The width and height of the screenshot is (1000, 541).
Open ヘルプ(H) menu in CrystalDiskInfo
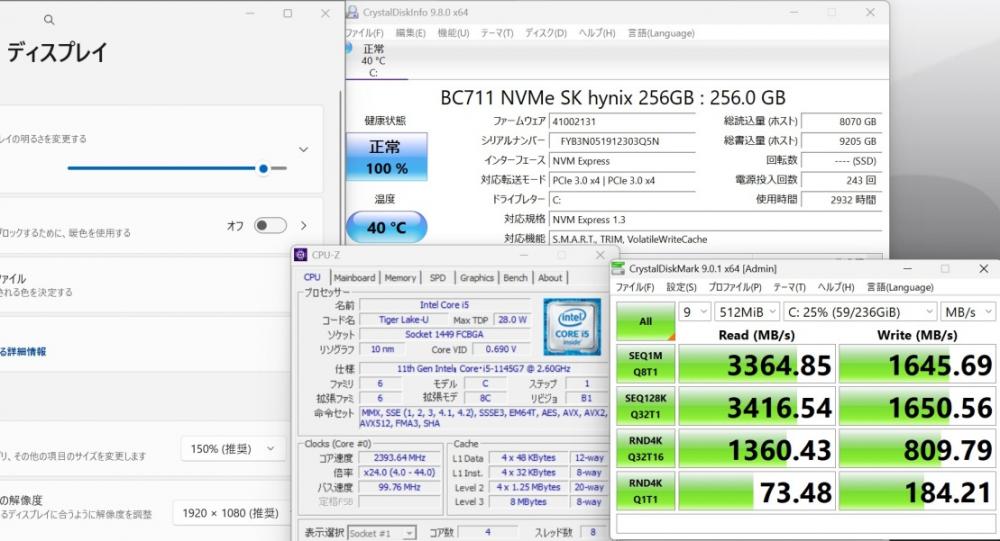tap(597, 33)
